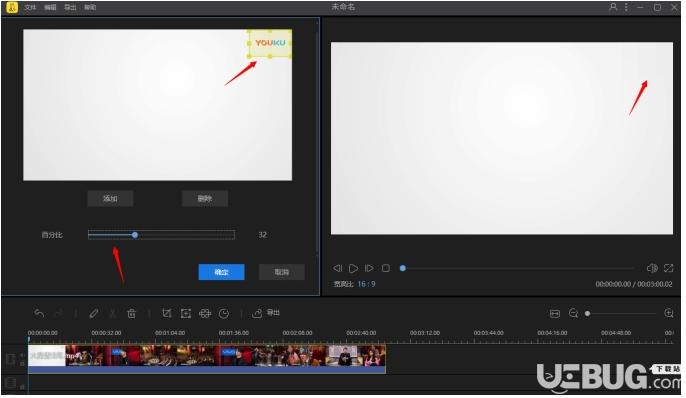Screen dimensions: 686x398
Task: Select the pencil edit tool
Action: (x=94, y=315)
